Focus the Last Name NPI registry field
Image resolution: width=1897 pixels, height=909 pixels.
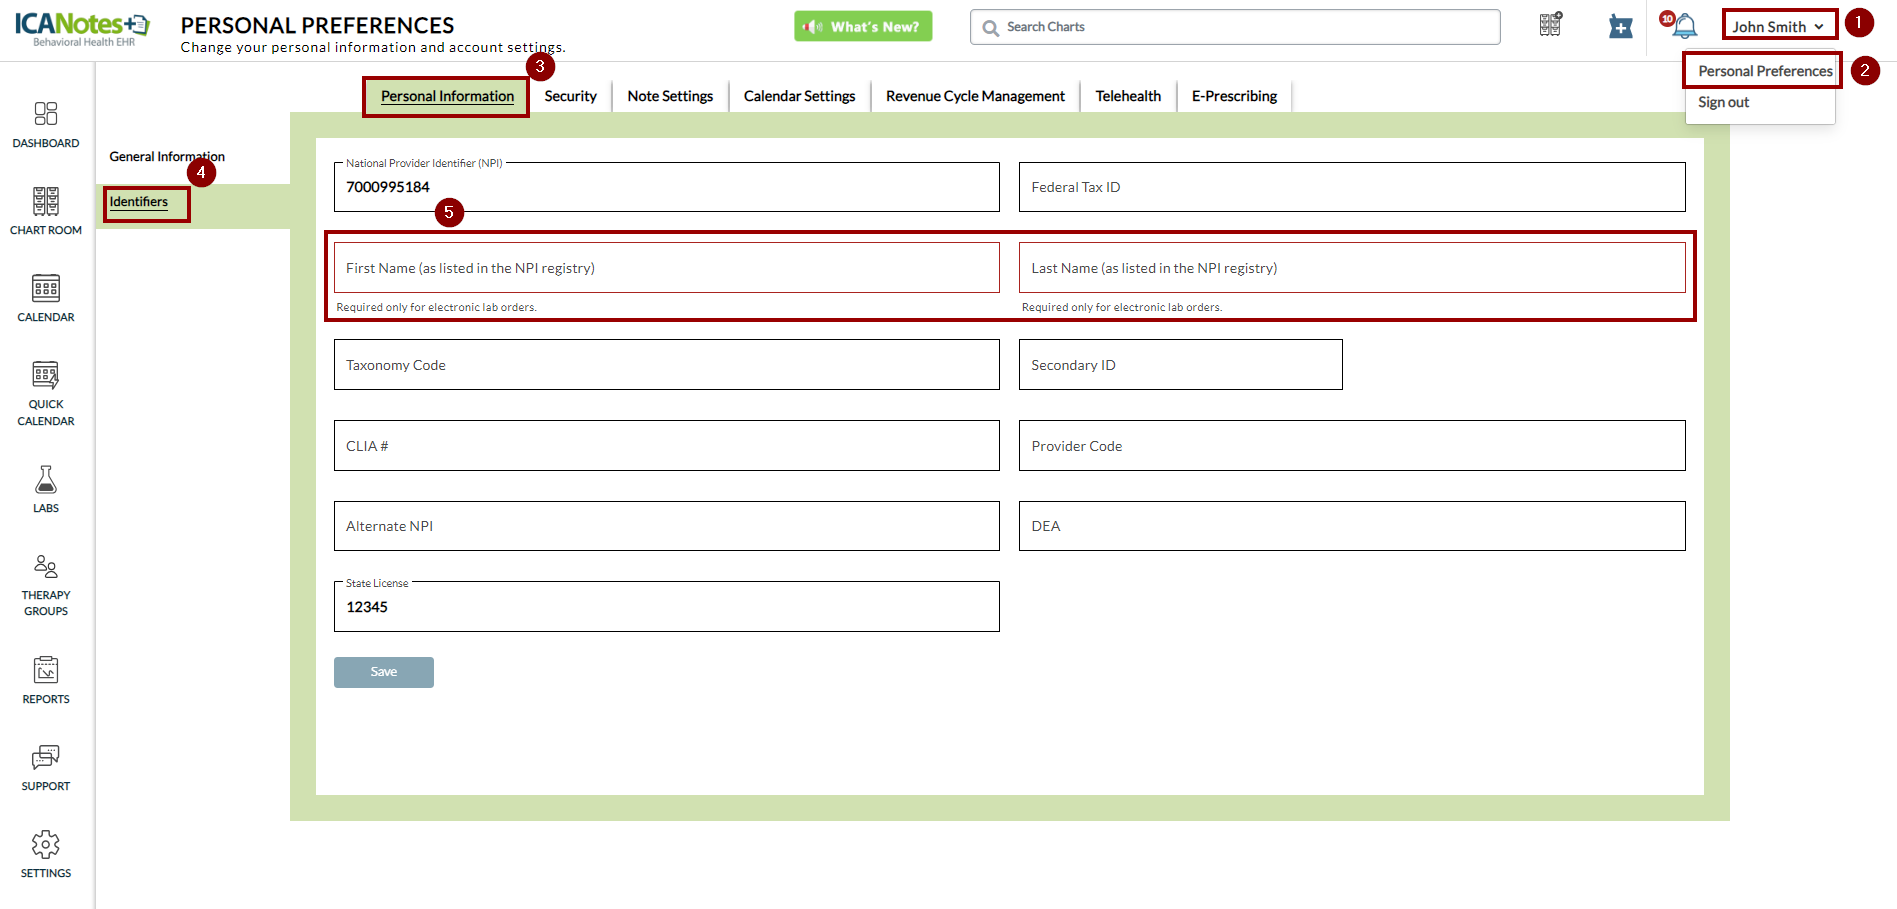tap(1352, 268)
